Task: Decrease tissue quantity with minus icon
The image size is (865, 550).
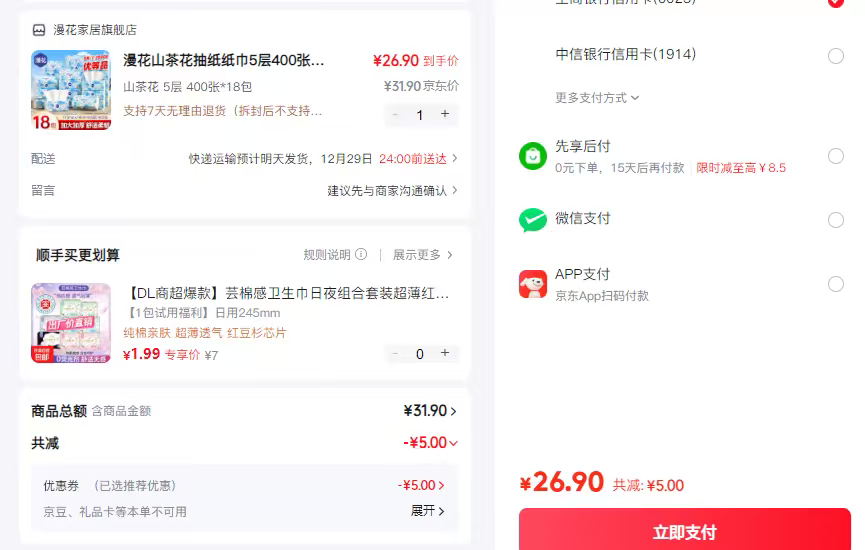Action: pyautogui.click(x=396, y=115)
